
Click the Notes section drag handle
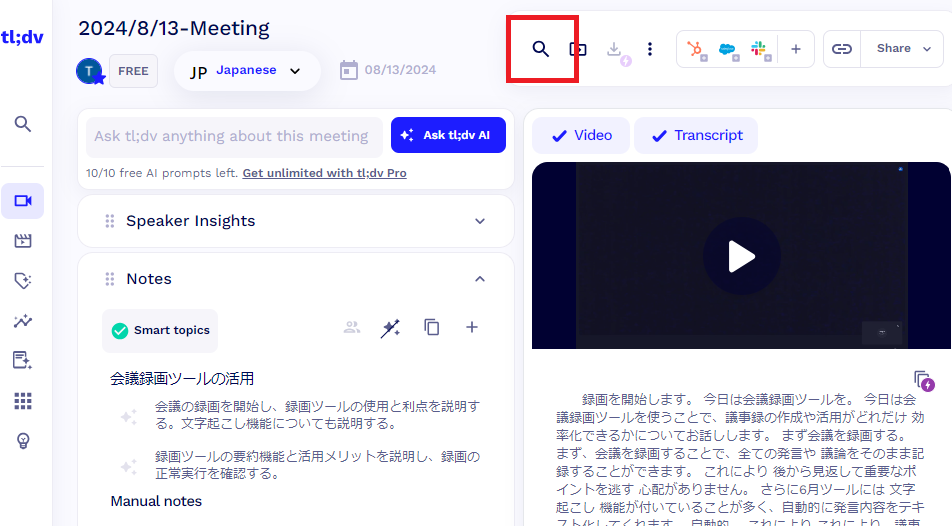click(x=110, y=279)
